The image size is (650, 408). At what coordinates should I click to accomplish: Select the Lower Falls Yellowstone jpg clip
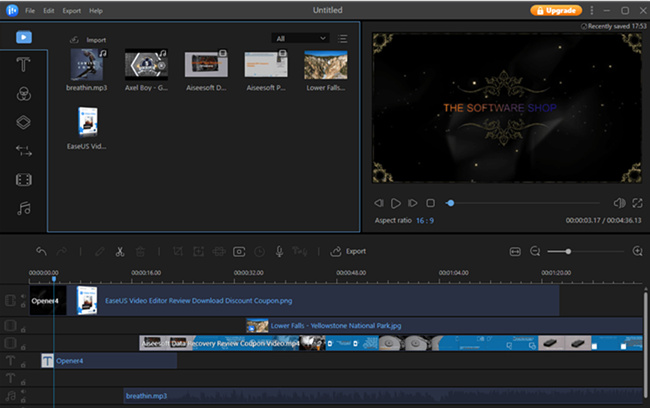click(x=444, y=325)
